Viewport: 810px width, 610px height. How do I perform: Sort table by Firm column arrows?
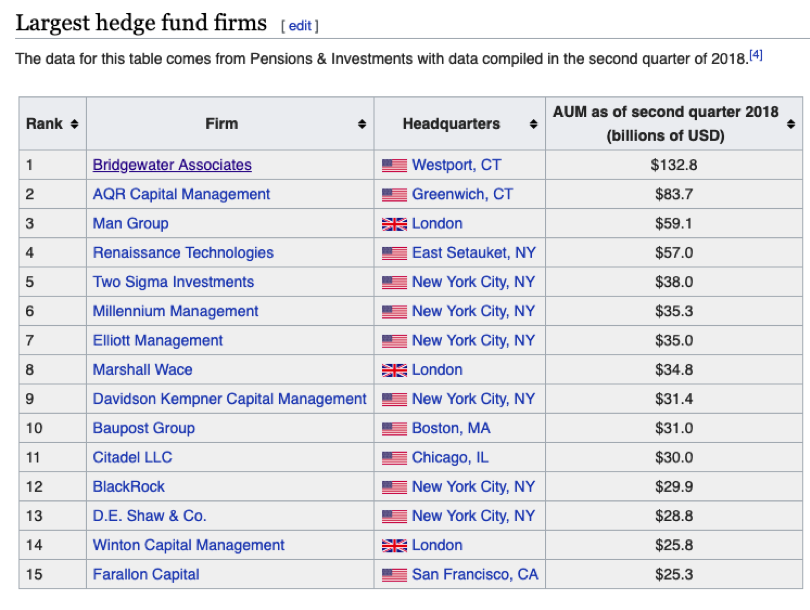[x=362, y=124]
